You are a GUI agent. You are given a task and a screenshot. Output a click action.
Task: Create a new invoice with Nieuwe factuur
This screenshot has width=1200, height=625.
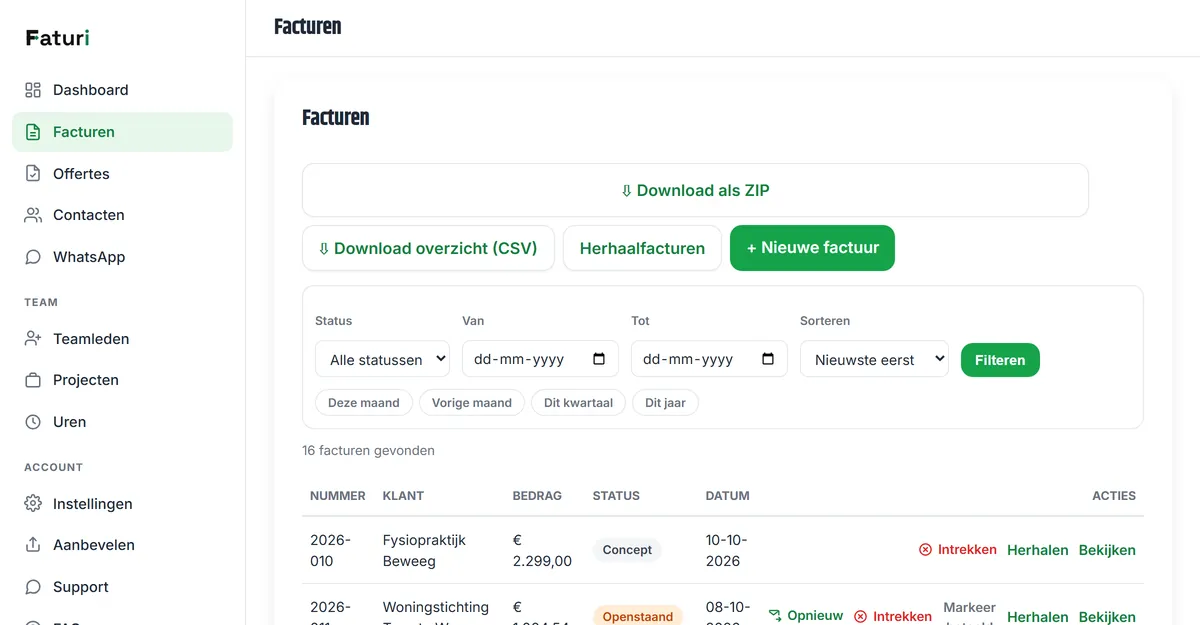pyautogui.click(x=812, y=248)
